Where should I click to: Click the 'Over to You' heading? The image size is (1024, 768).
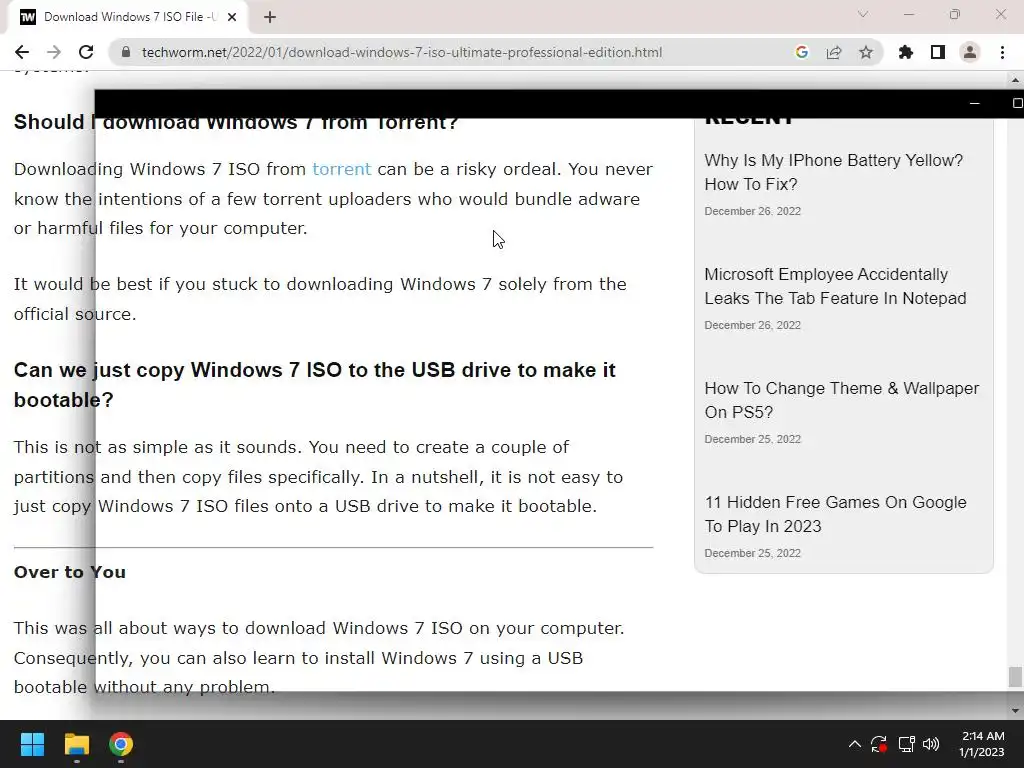pyautogui.click(x=70, y=572)
